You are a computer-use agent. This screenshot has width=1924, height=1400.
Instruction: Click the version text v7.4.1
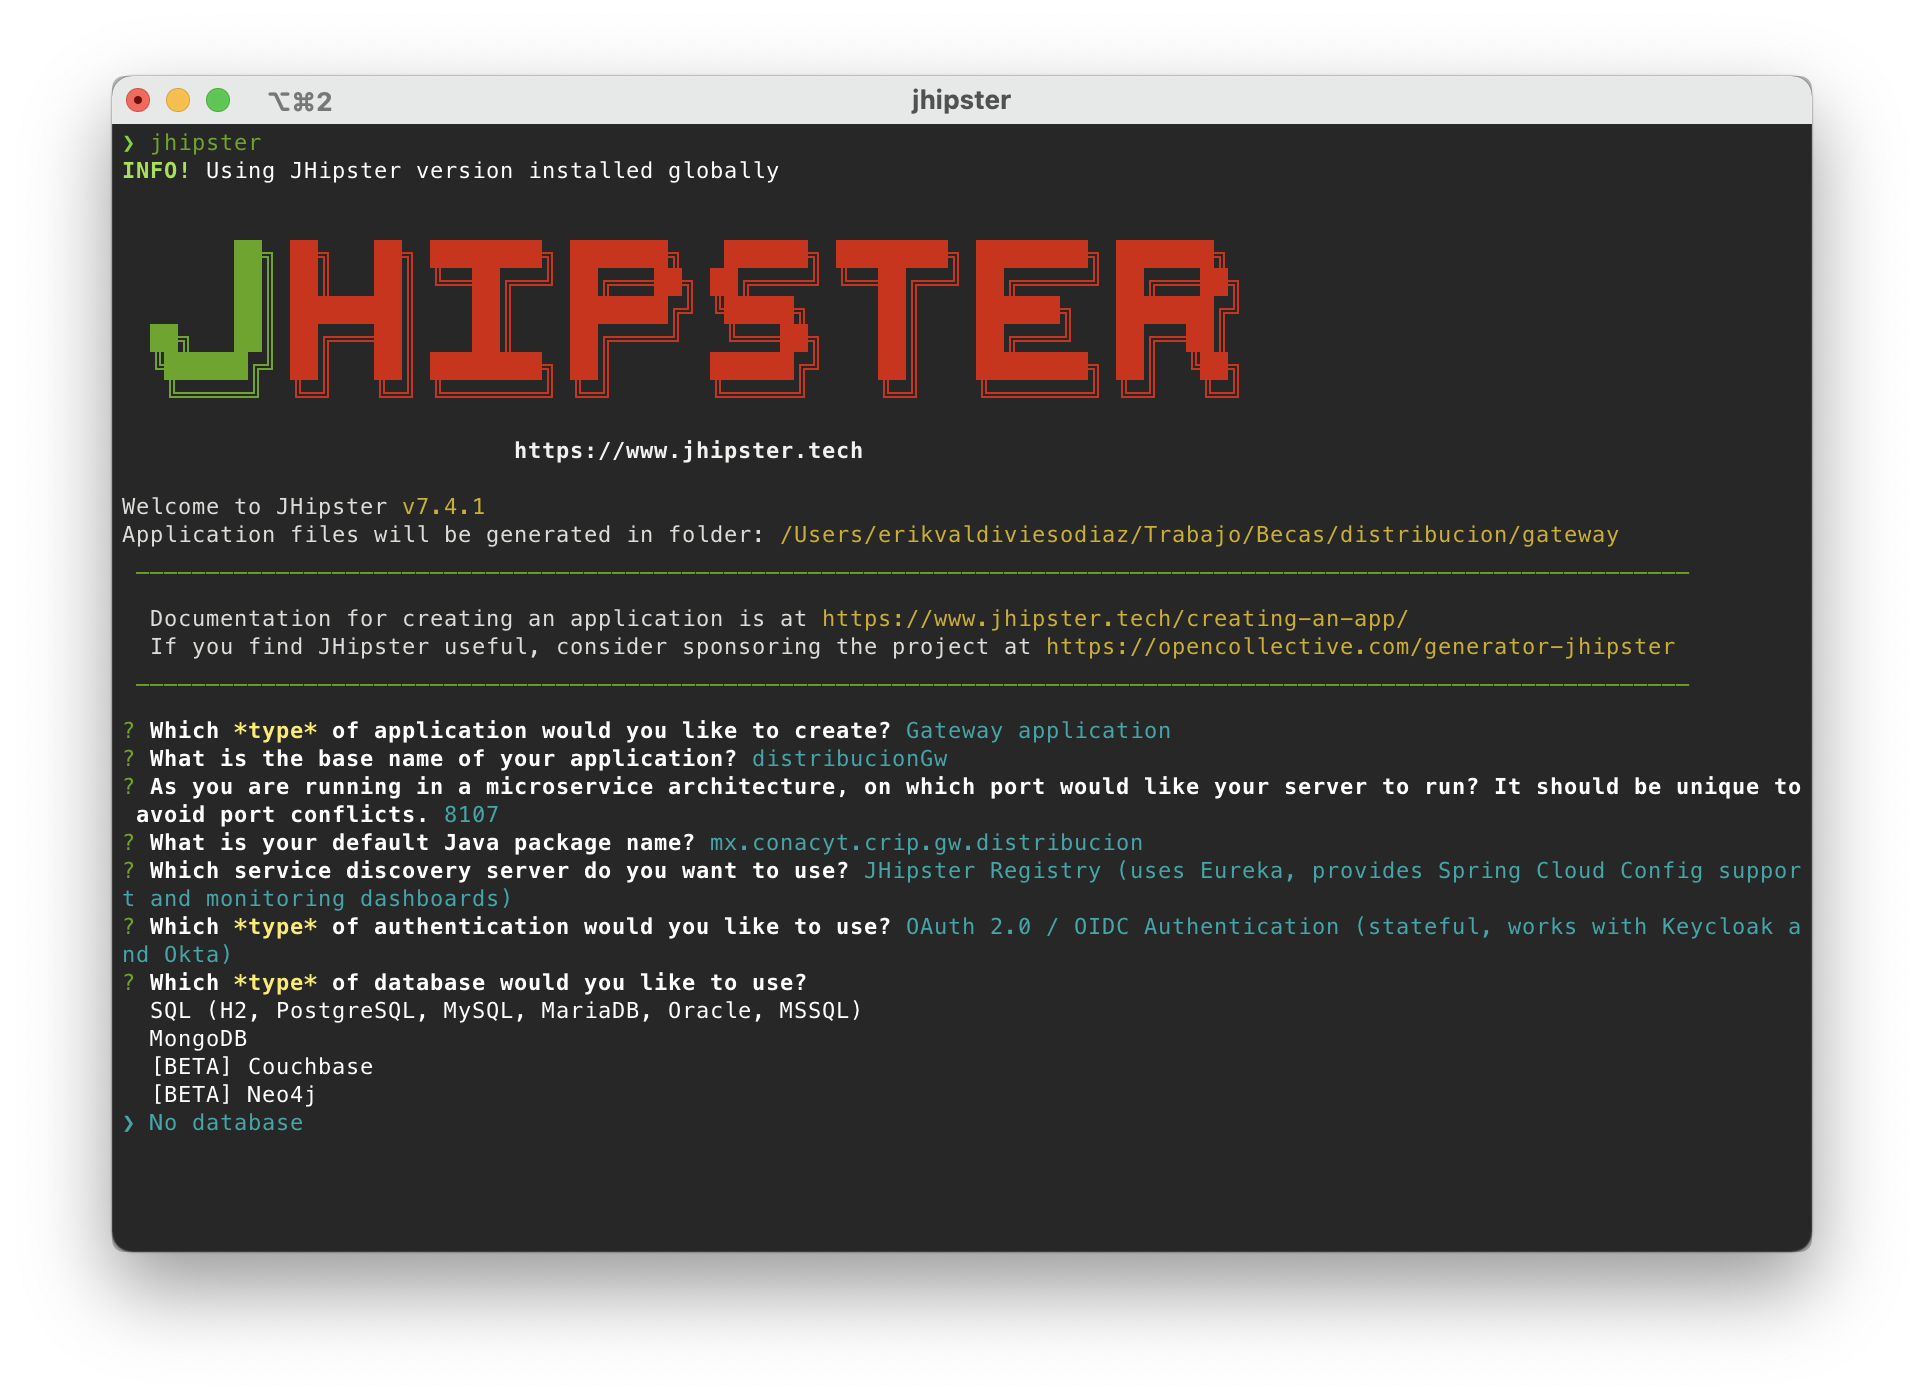pos(443,507)
